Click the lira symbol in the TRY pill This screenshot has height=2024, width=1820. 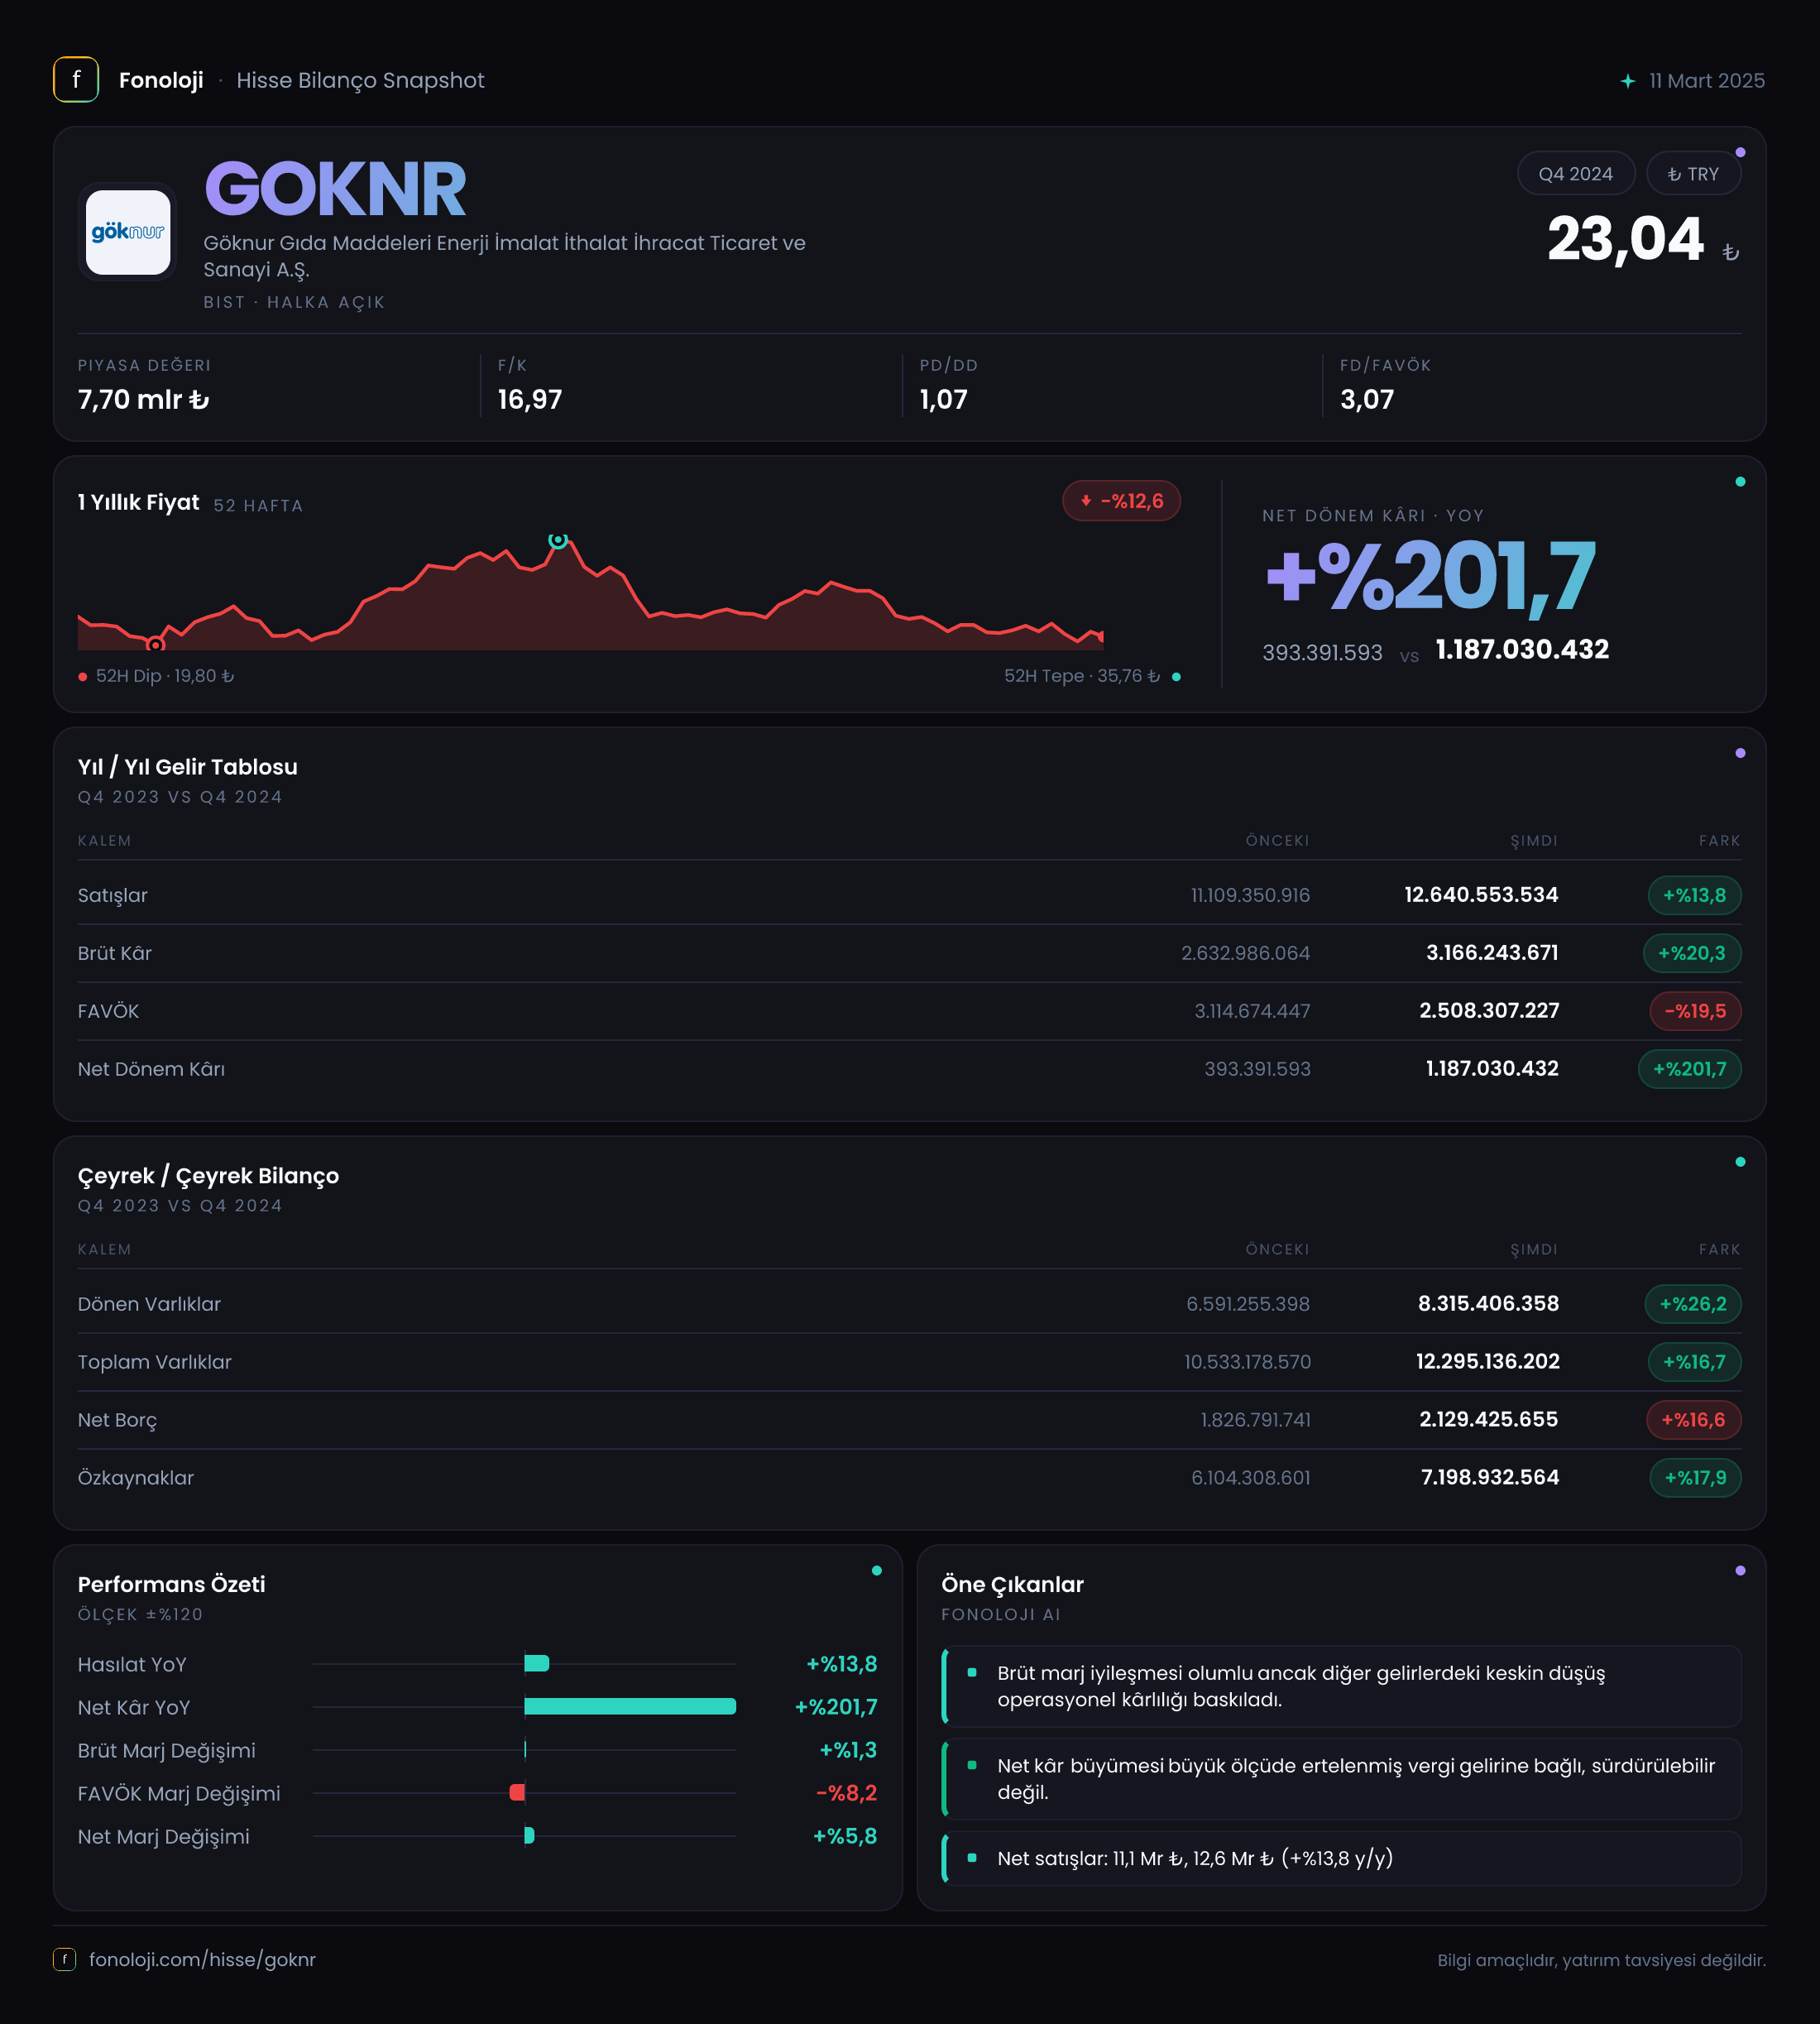tap(1674, 174)
